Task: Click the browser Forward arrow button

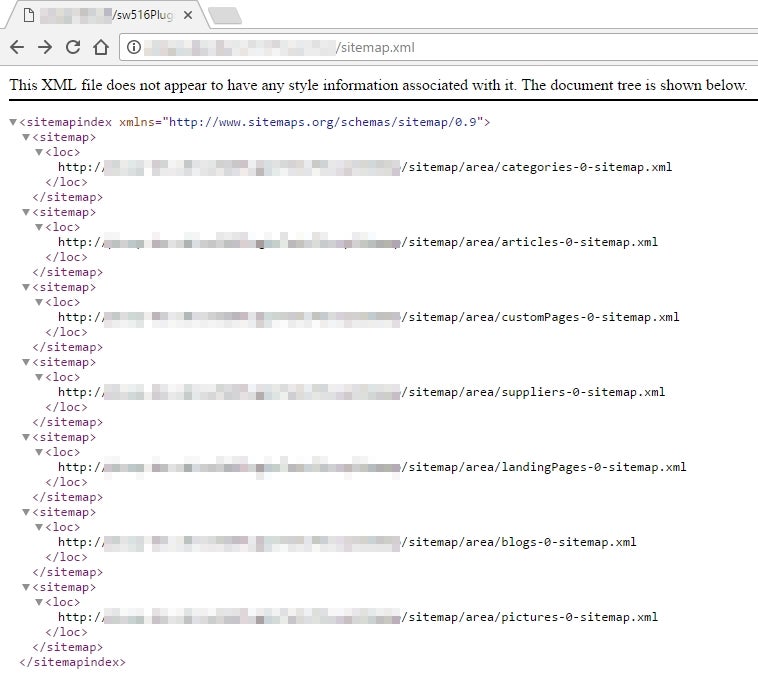Action: [45, 47]
